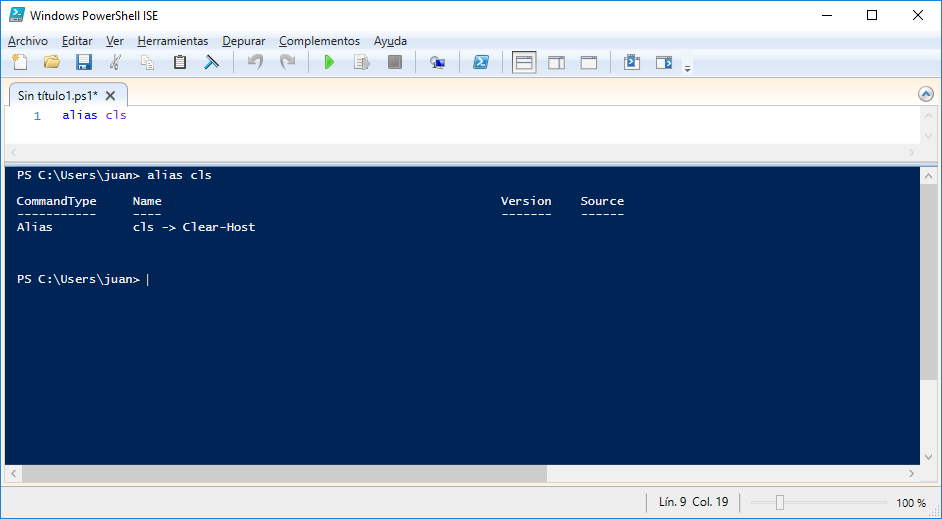Click script line 'alias cls' in editor
The image size is (942, 519).
point(94,115)
